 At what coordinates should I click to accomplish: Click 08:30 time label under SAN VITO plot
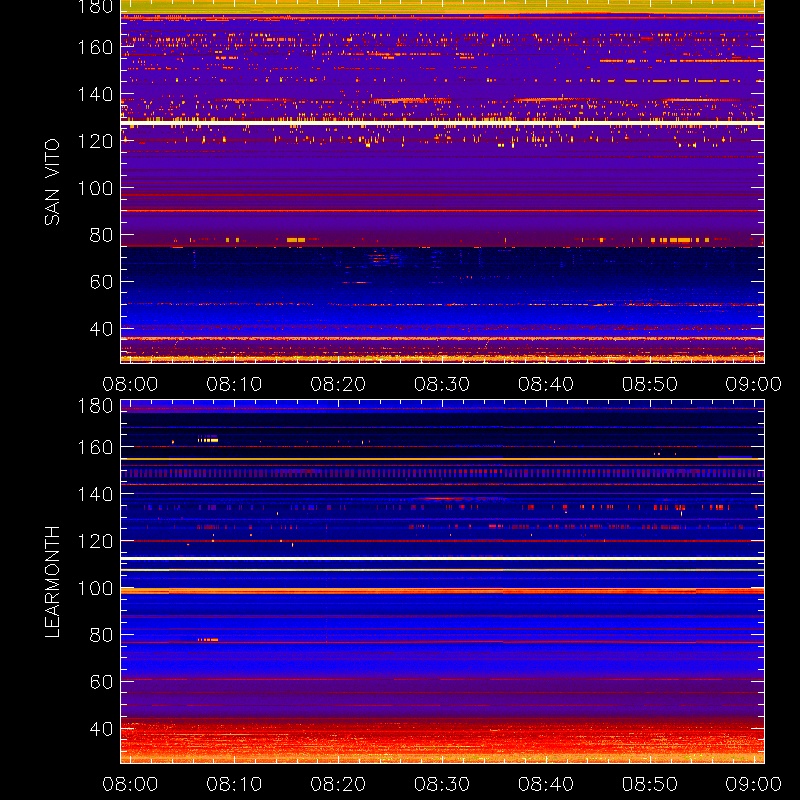click(442, 384)
